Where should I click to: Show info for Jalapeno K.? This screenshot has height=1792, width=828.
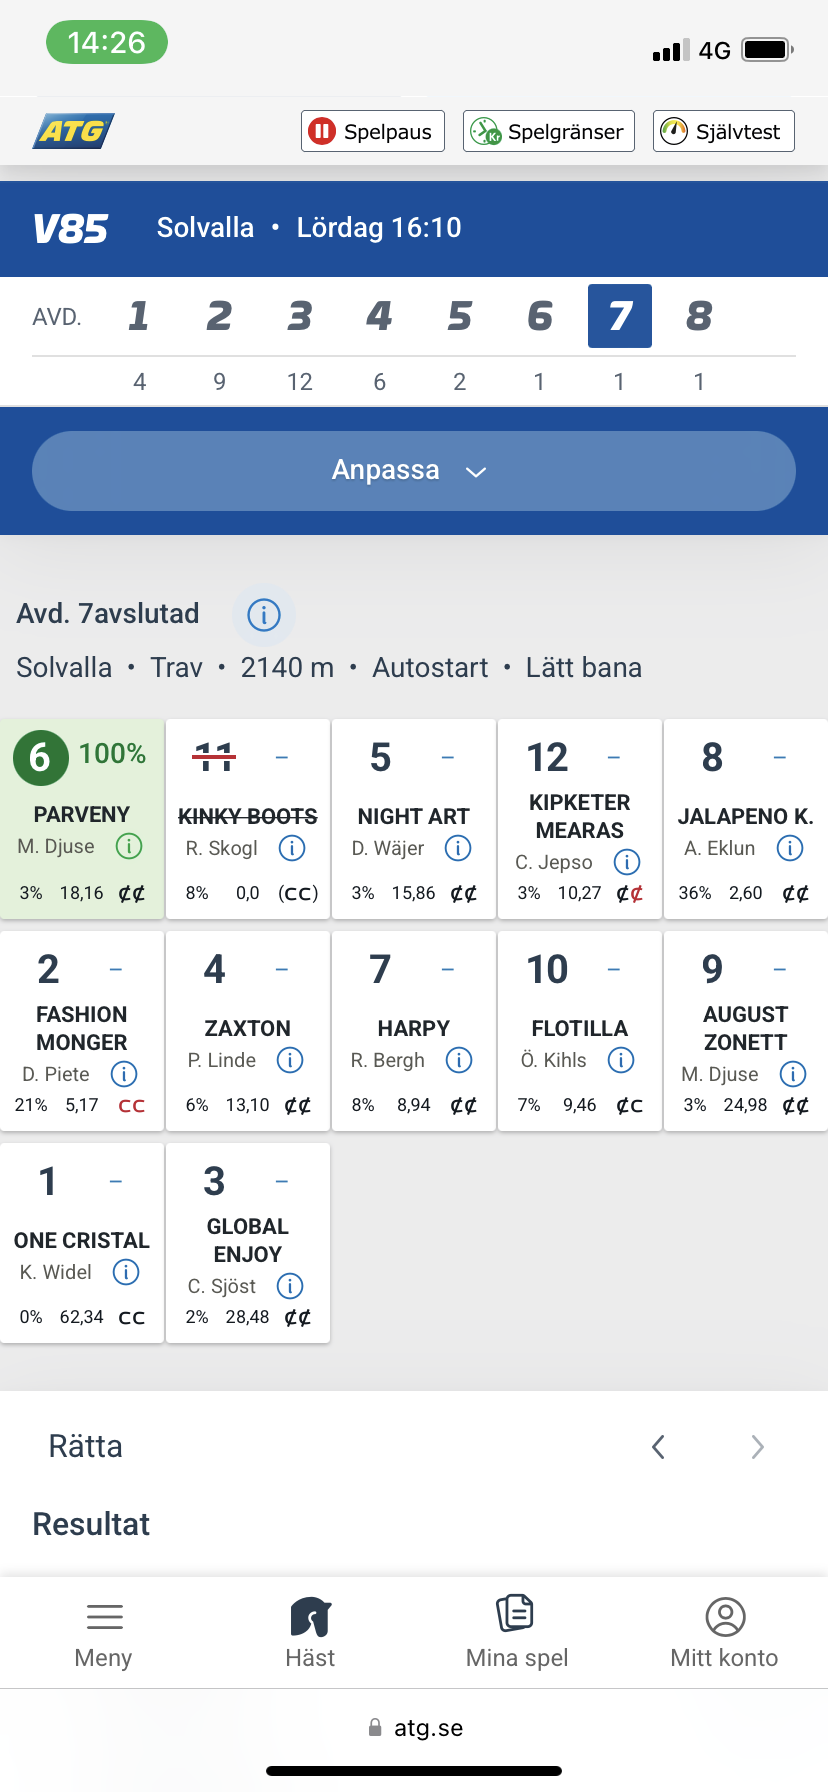(790, 849)
